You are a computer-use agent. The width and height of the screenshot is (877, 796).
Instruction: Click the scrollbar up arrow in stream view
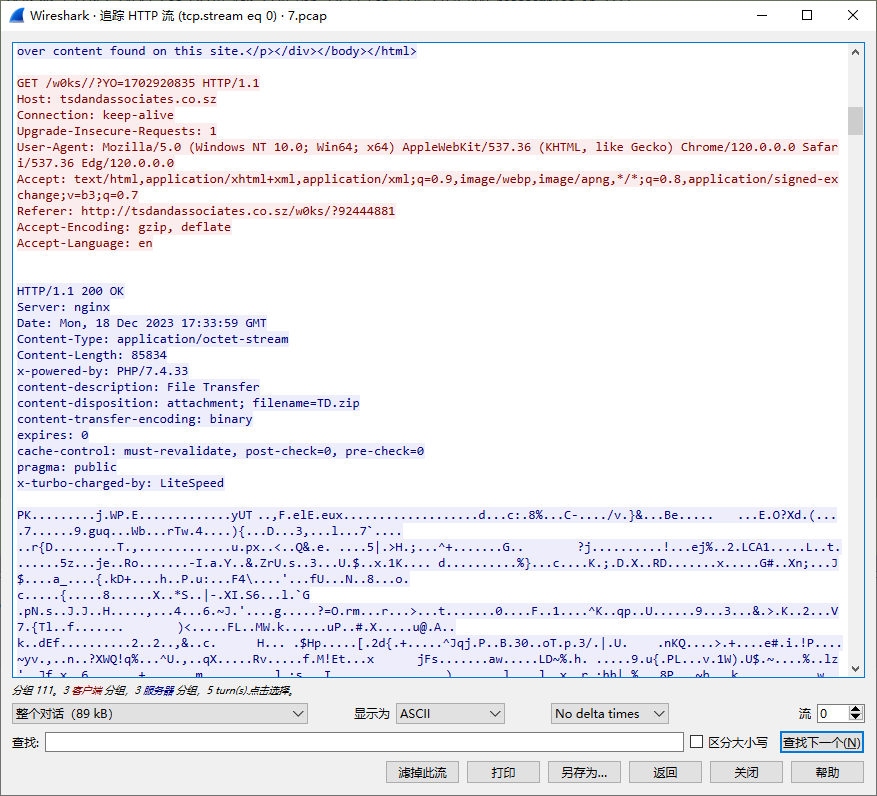855,51
